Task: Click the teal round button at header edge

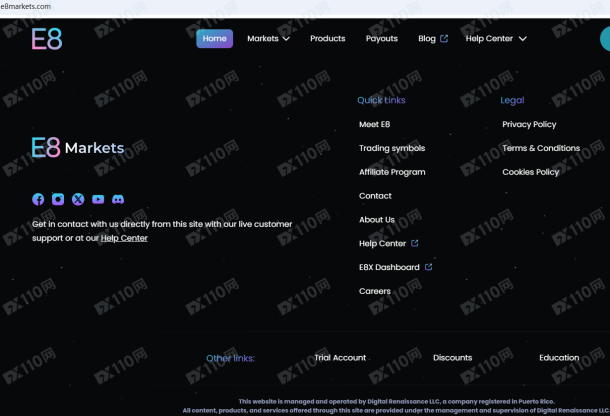Action: [605, 39]
